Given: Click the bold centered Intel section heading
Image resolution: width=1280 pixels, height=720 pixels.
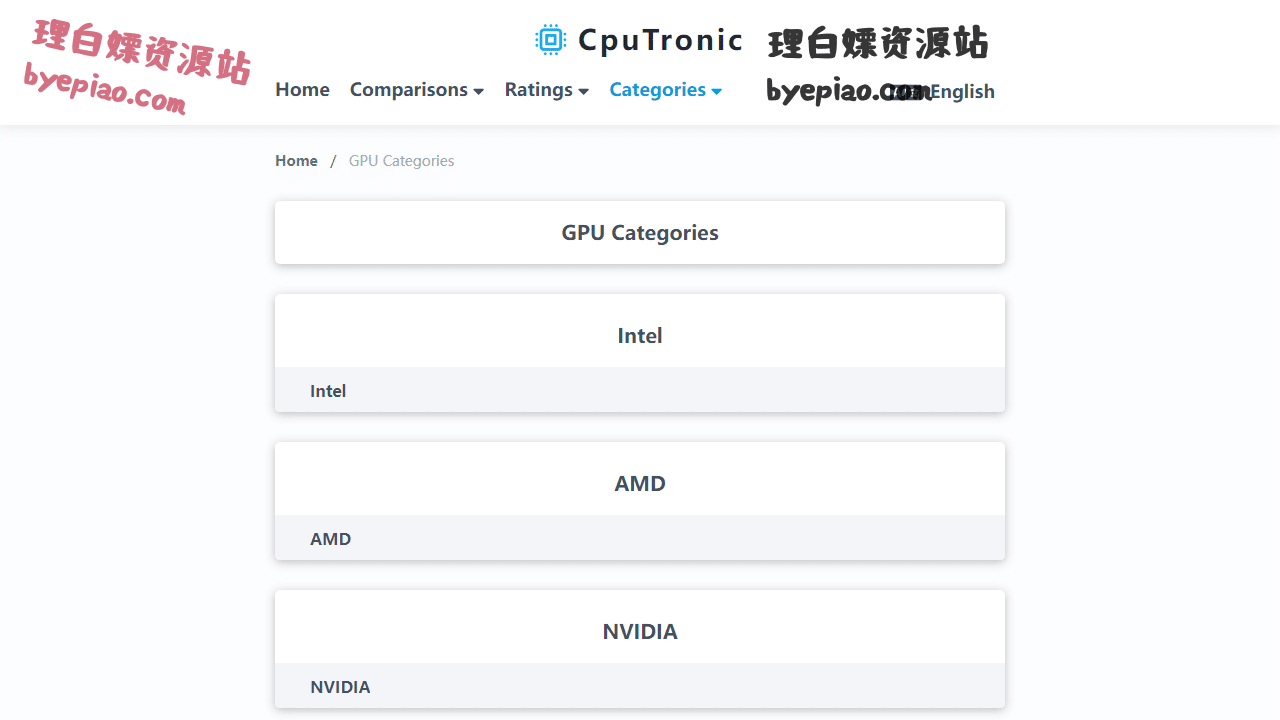Looking at the screenshot, I should (640, 335).
